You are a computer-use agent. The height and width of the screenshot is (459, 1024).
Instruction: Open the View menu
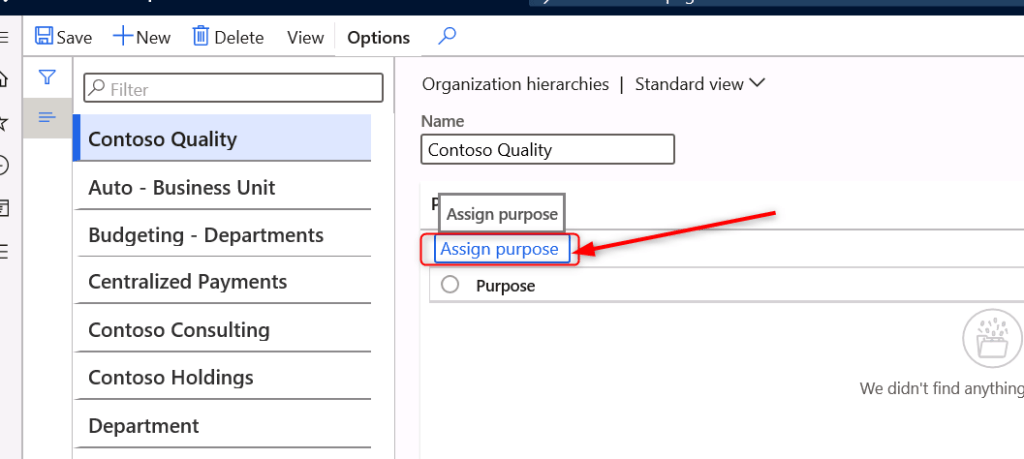coord(305,38)
